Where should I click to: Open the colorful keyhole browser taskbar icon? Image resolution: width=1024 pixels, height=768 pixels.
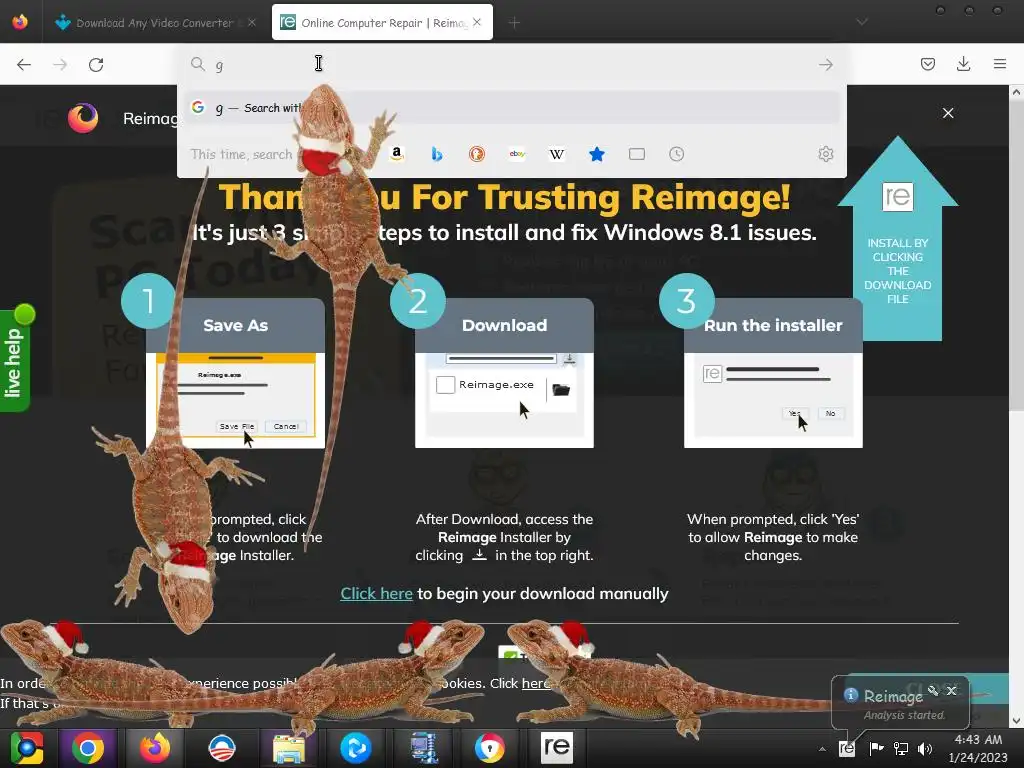tap(490, 748)
